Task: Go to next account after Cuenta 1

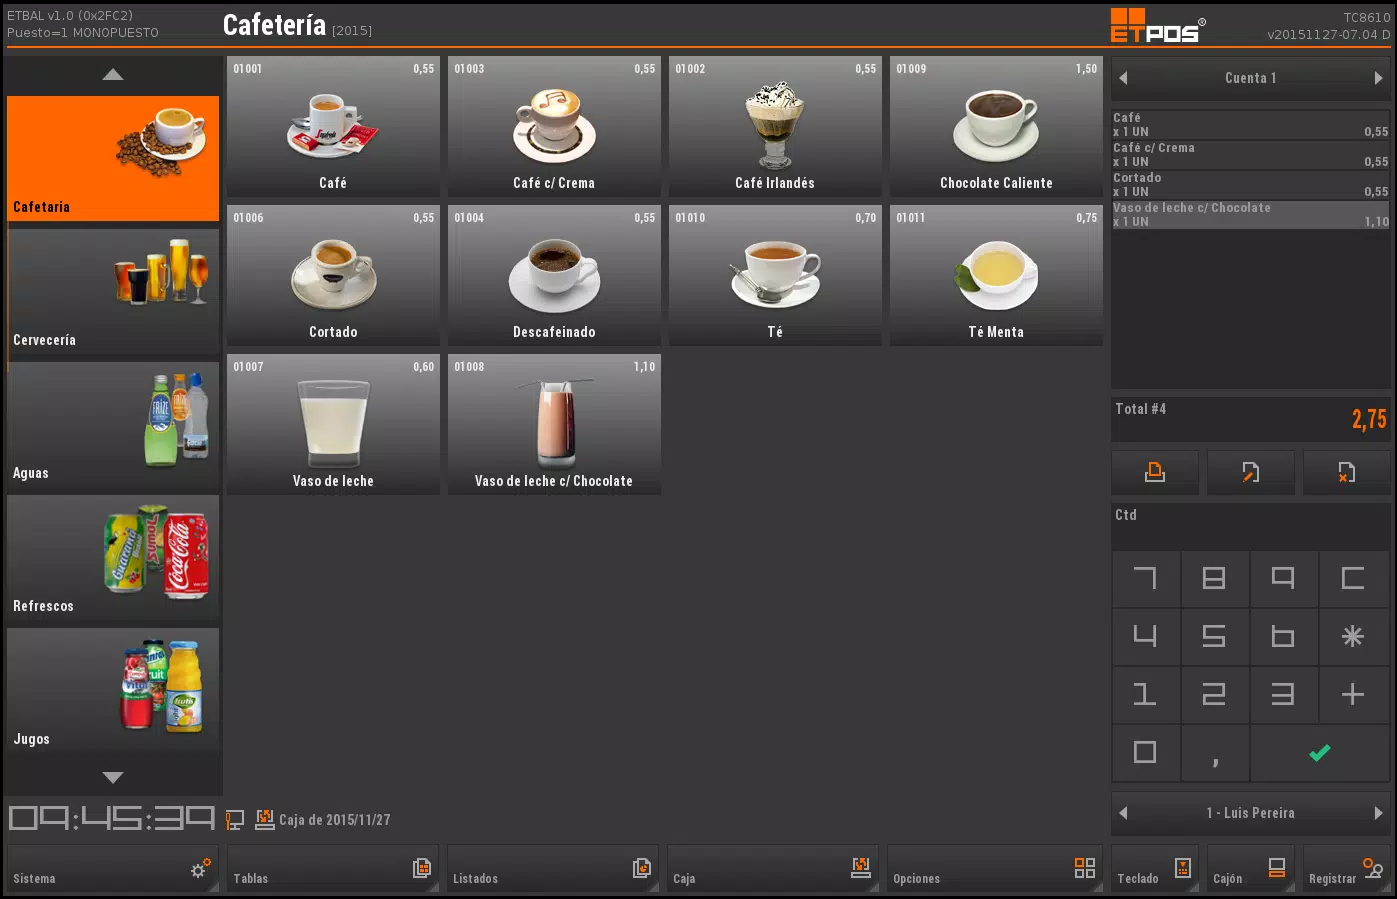Action: pos(1379,78)
